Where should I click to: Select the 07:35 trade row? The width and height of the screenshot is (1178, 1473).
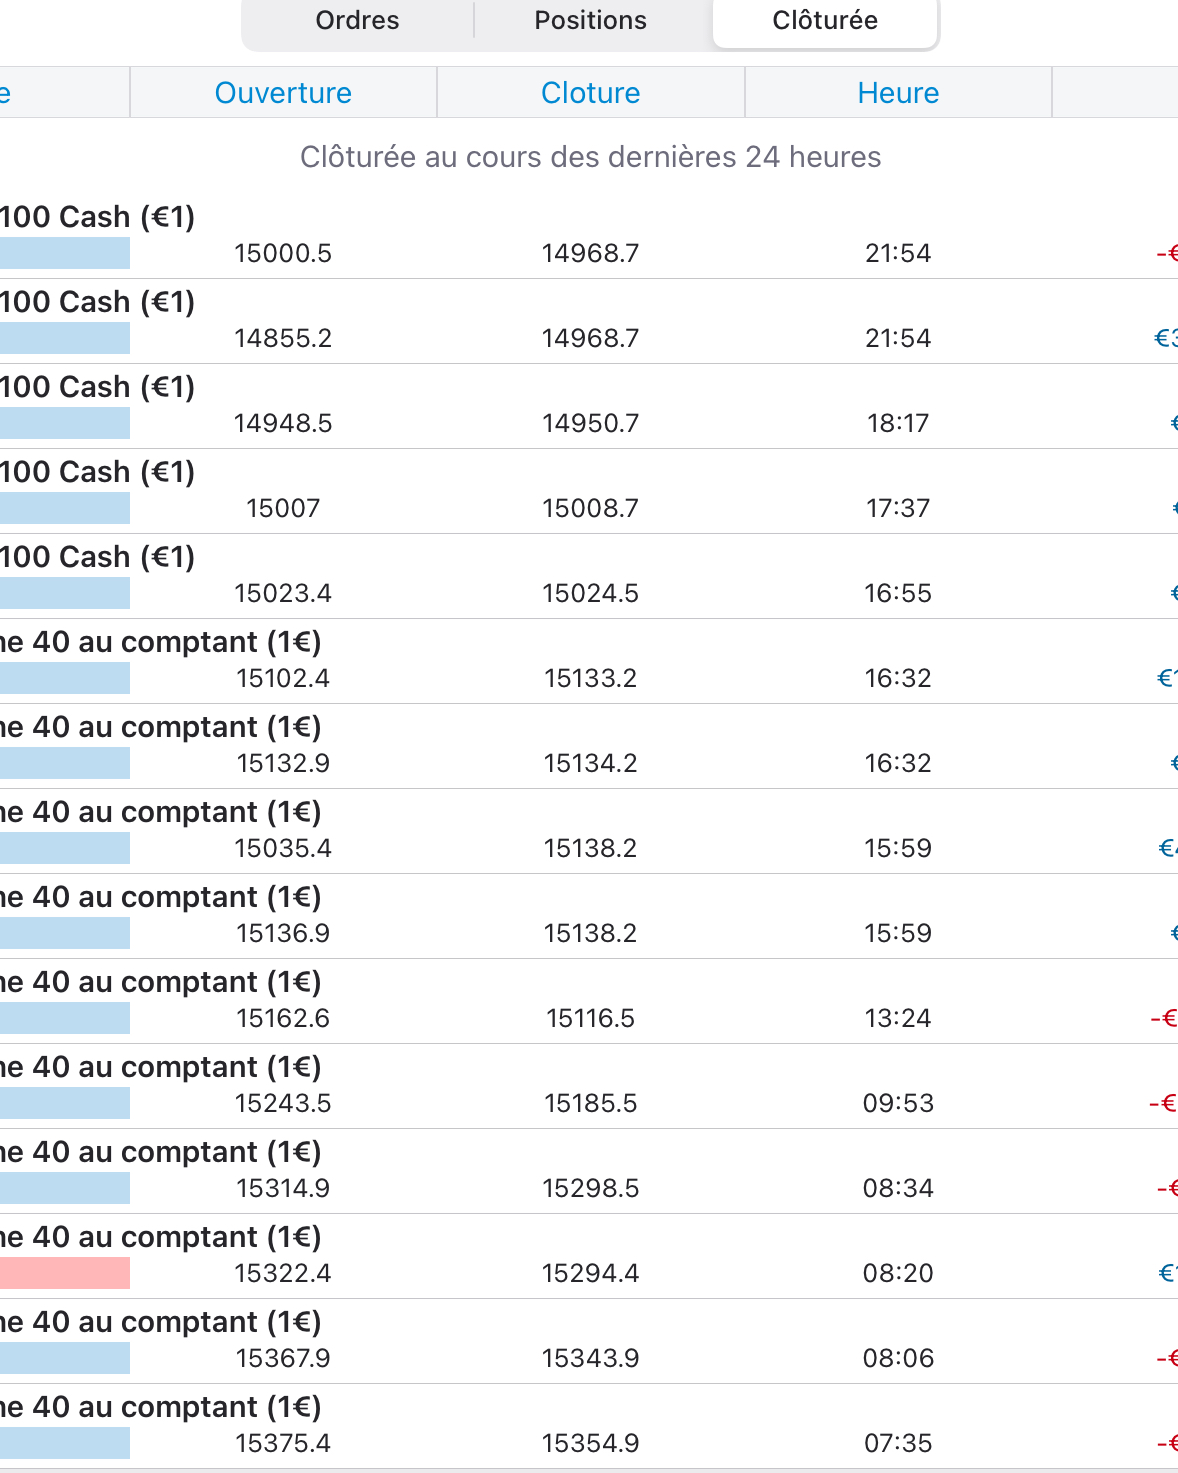click(x=898, y=1443)
